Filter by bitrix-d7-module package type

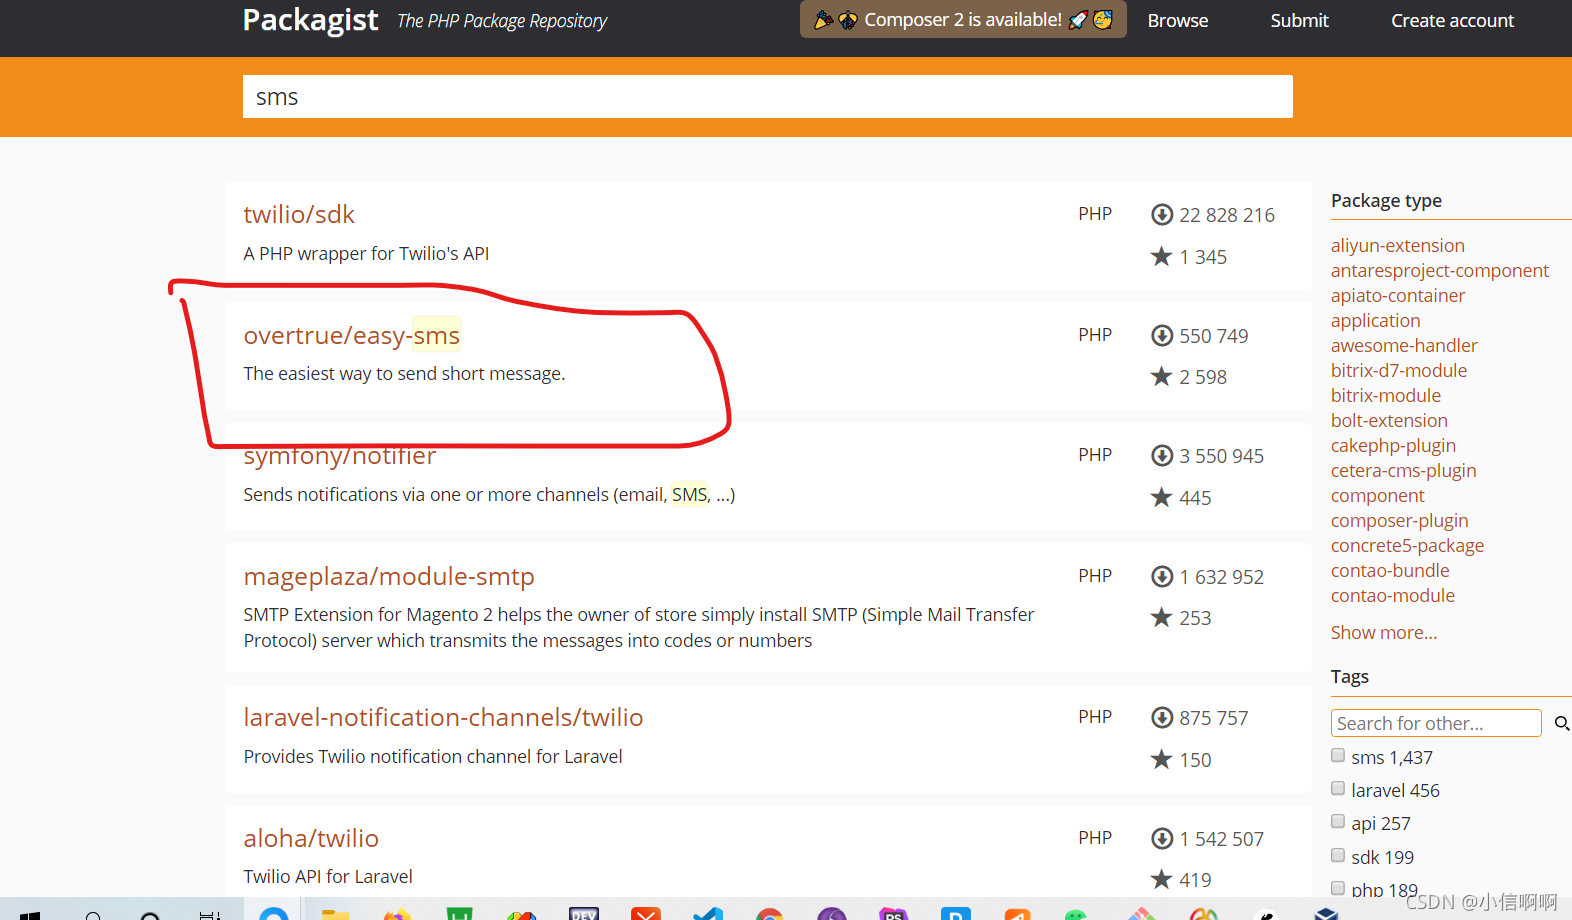point(1399,371)
